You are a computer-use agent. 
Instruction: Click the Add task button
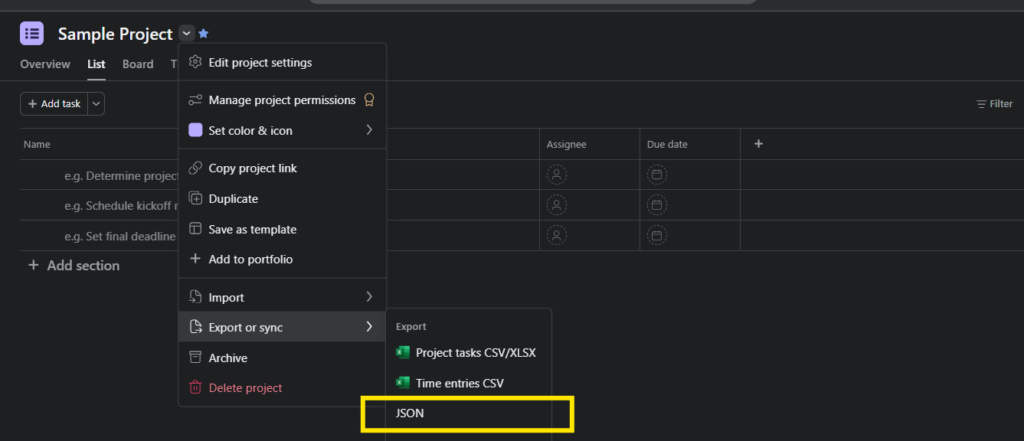54,104
